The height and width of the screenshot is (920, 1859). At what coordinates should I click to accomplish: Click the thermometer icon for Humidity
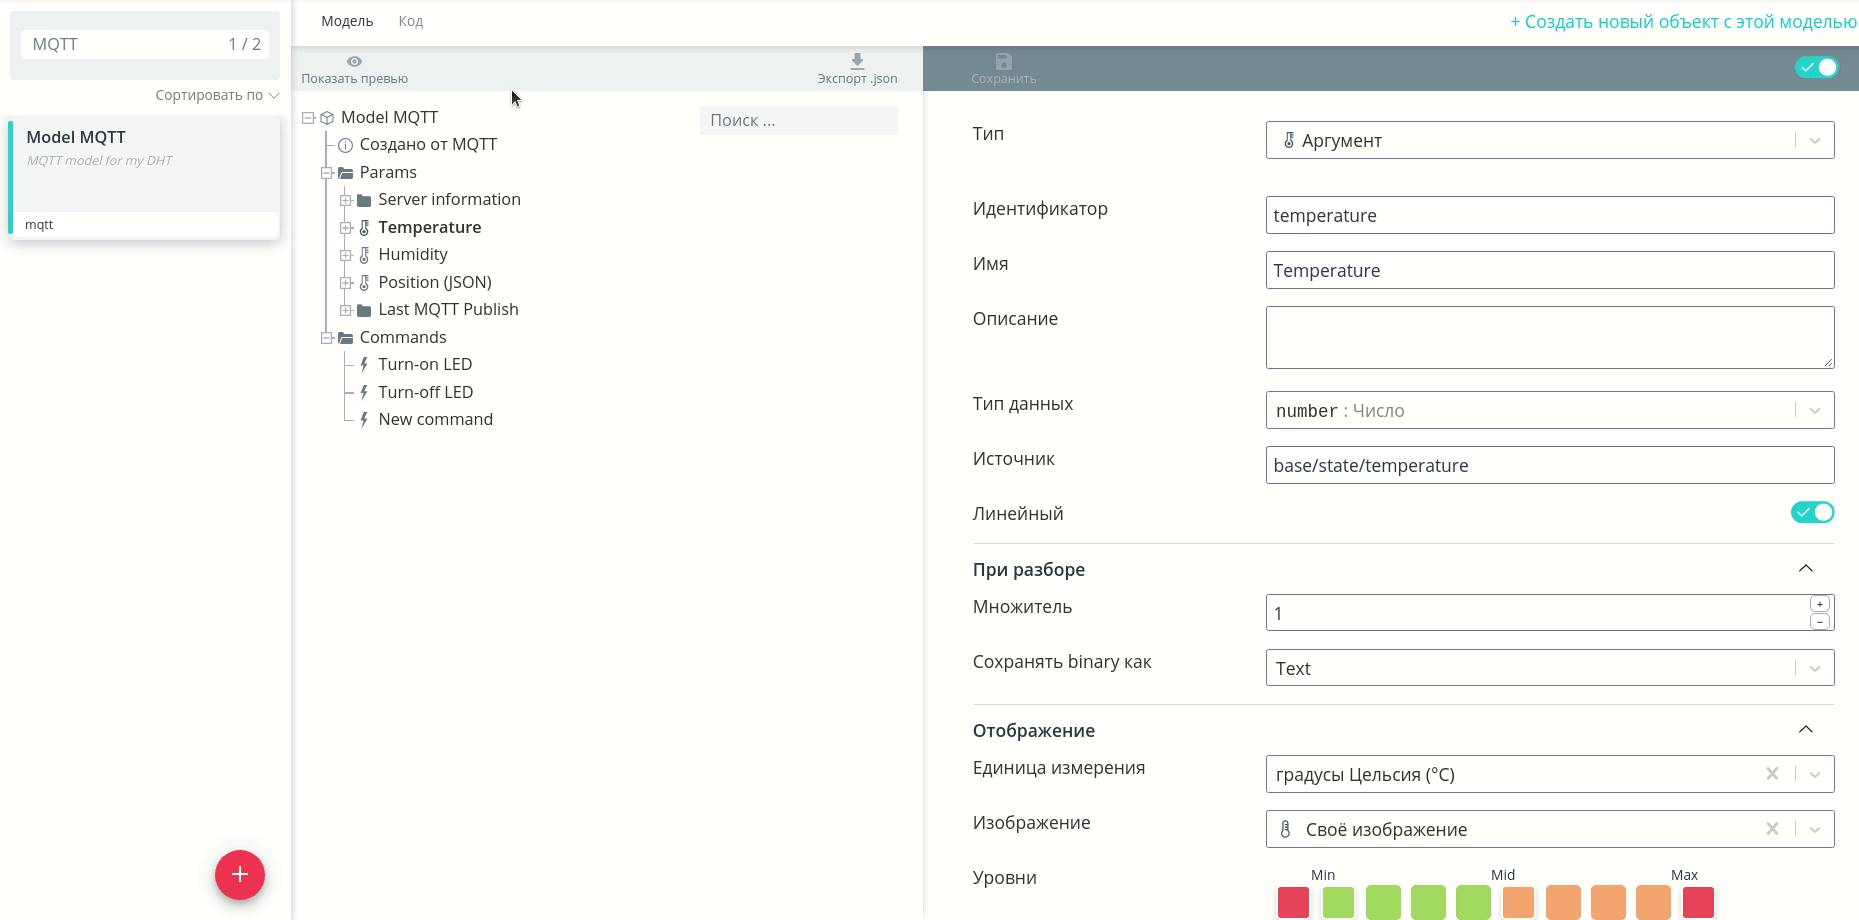[x=364, y=255]
